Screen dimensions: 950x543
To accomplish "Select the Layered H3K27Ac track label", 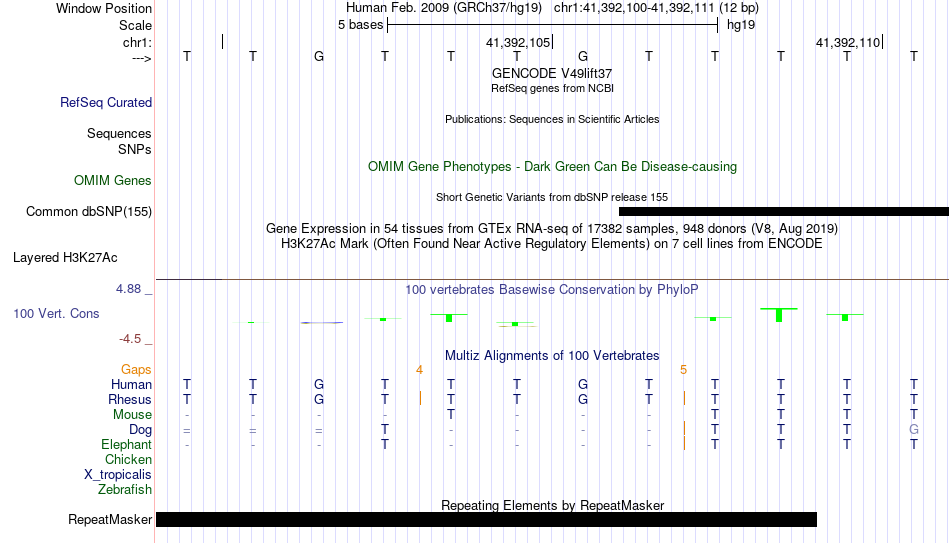I will (x=65, y=258).
